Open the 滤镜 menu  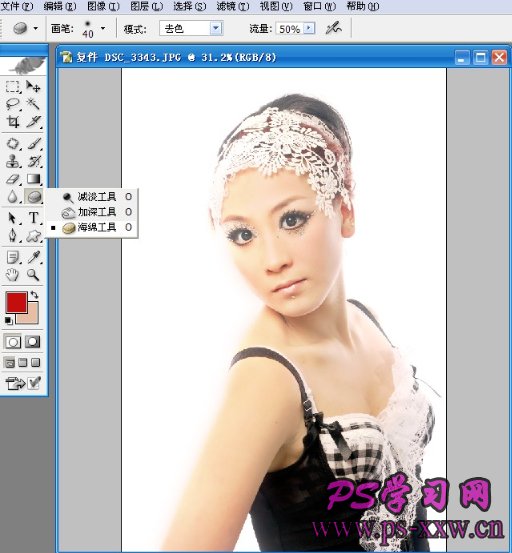[233, 6]
